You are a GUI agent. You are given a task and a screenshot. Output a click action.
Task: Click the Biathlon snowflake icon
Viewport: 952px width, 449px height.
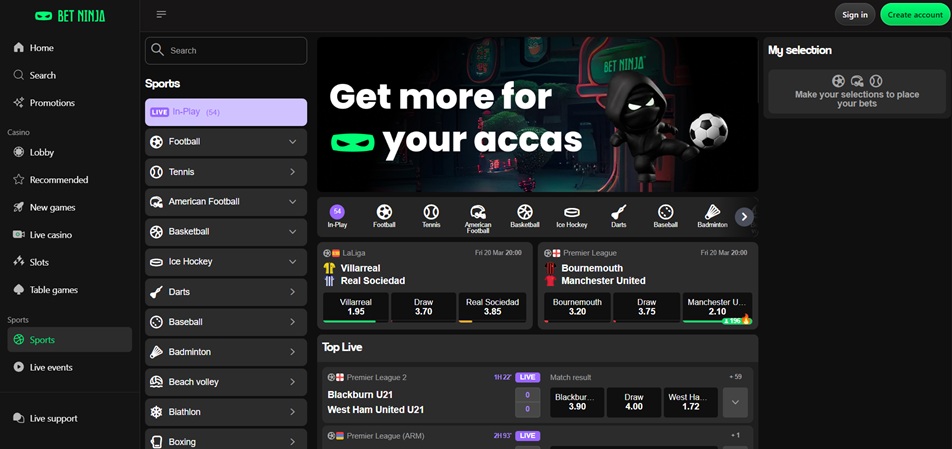(x=157, y=412)
